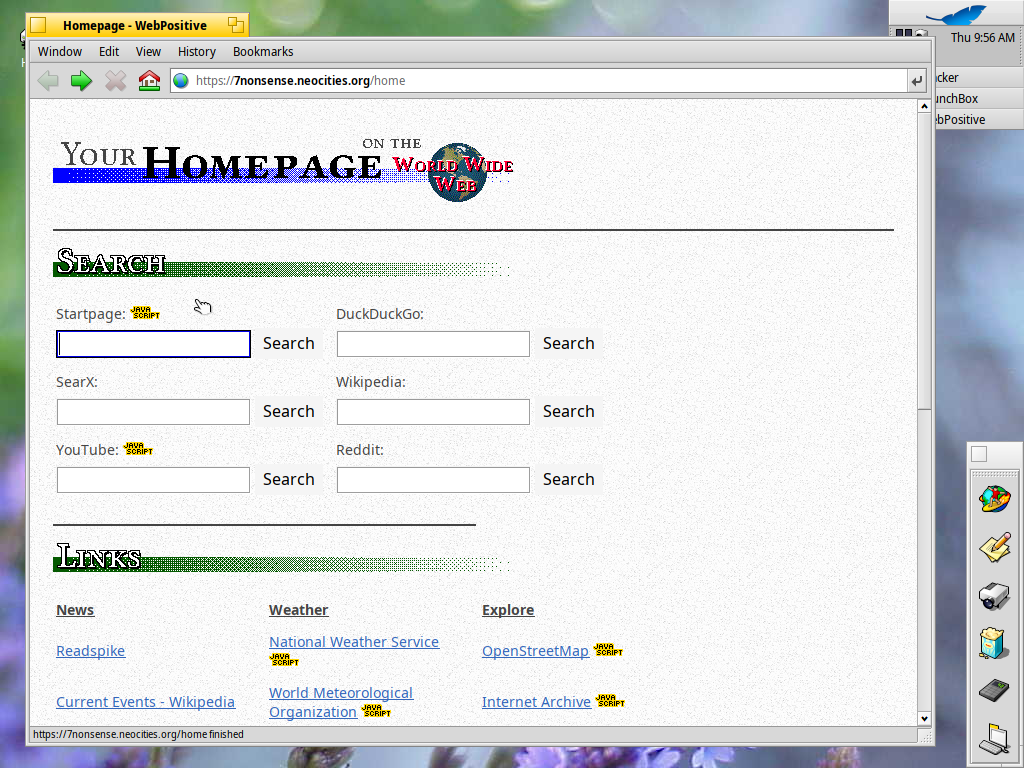Focus the URL address field

(540, 81)
